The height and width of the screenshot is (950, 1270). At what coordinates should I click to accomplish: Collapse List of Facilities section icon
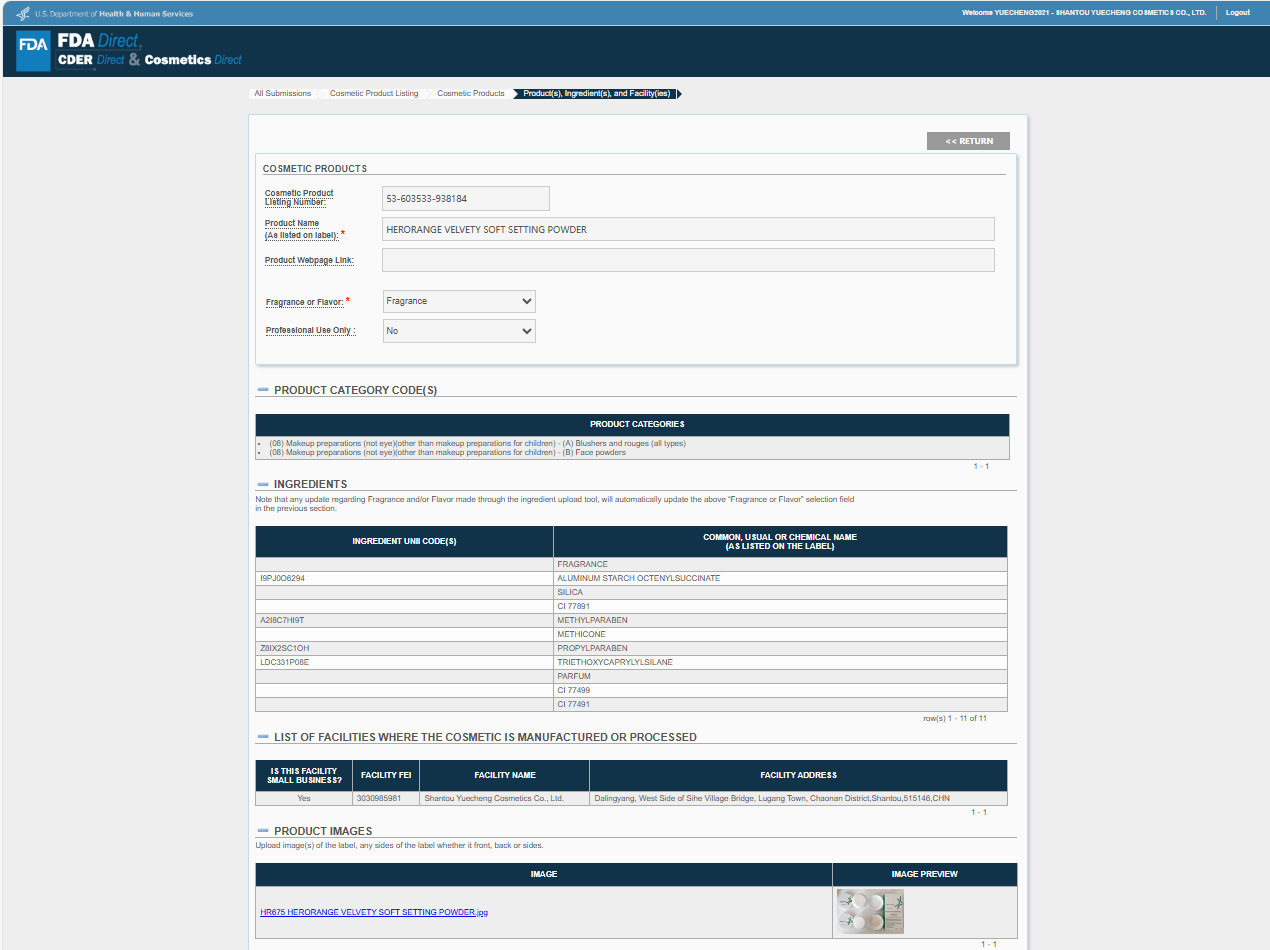tap(263, 737)
